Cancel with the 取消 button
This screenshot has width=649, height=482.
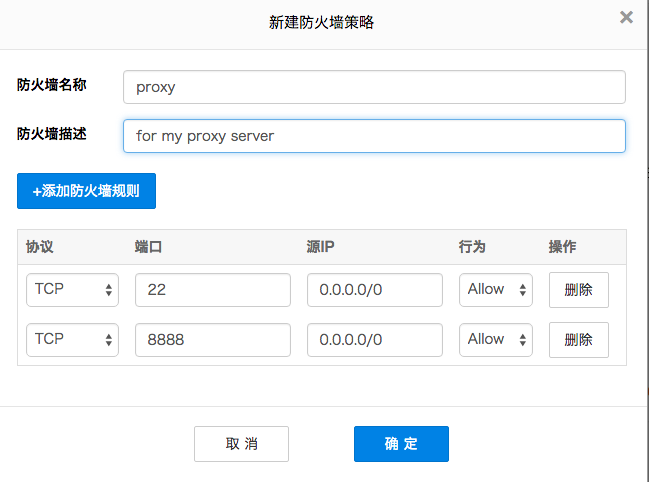pyautogui.click(x=241, y=444)
